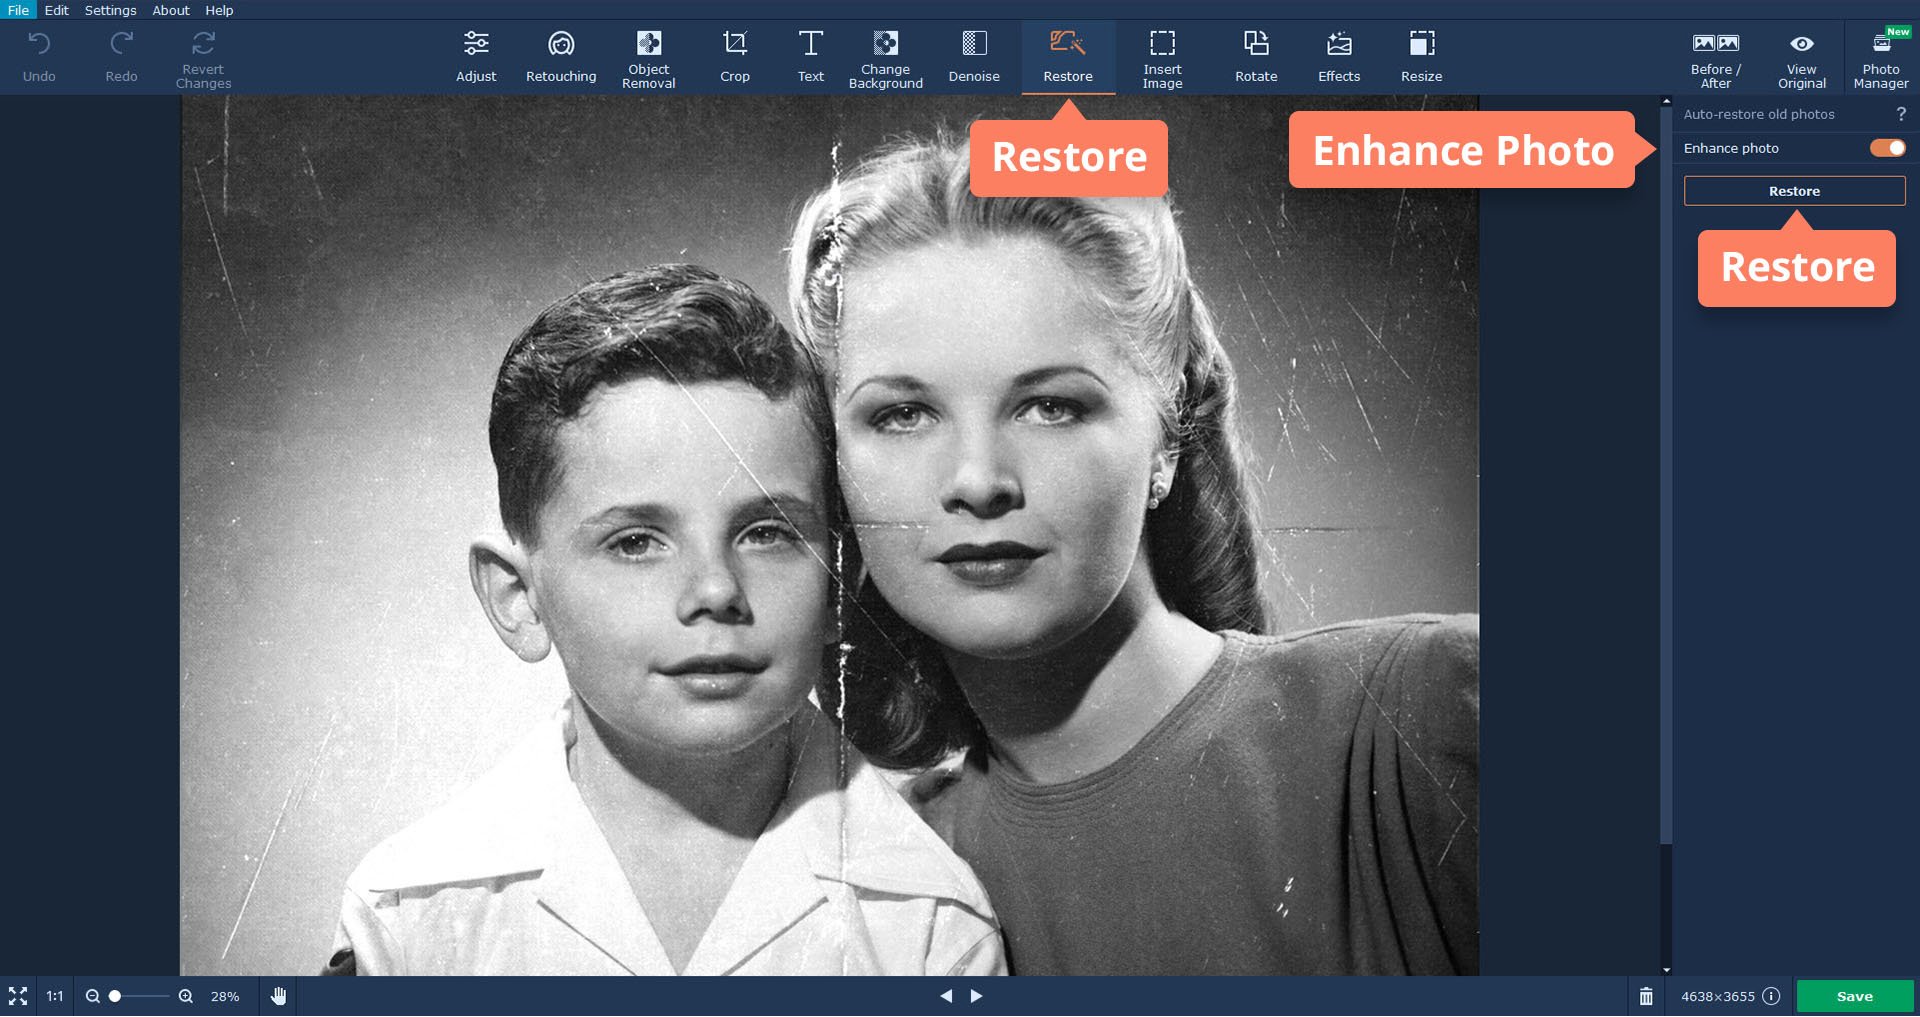1920x1017 pixels.
Task: Click the side panel vertical scrollbar thumb
Action: pos(1666,475)
